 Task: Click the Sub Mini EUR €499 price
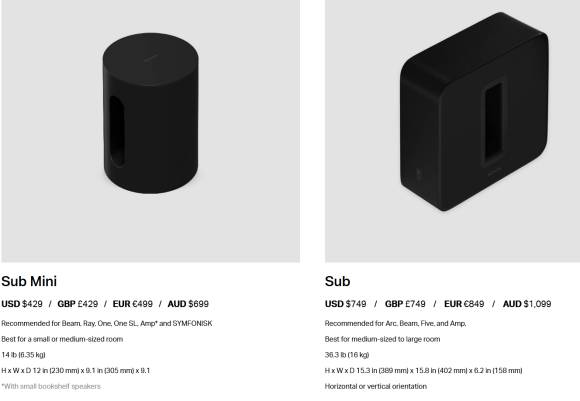tap(132, 304)
